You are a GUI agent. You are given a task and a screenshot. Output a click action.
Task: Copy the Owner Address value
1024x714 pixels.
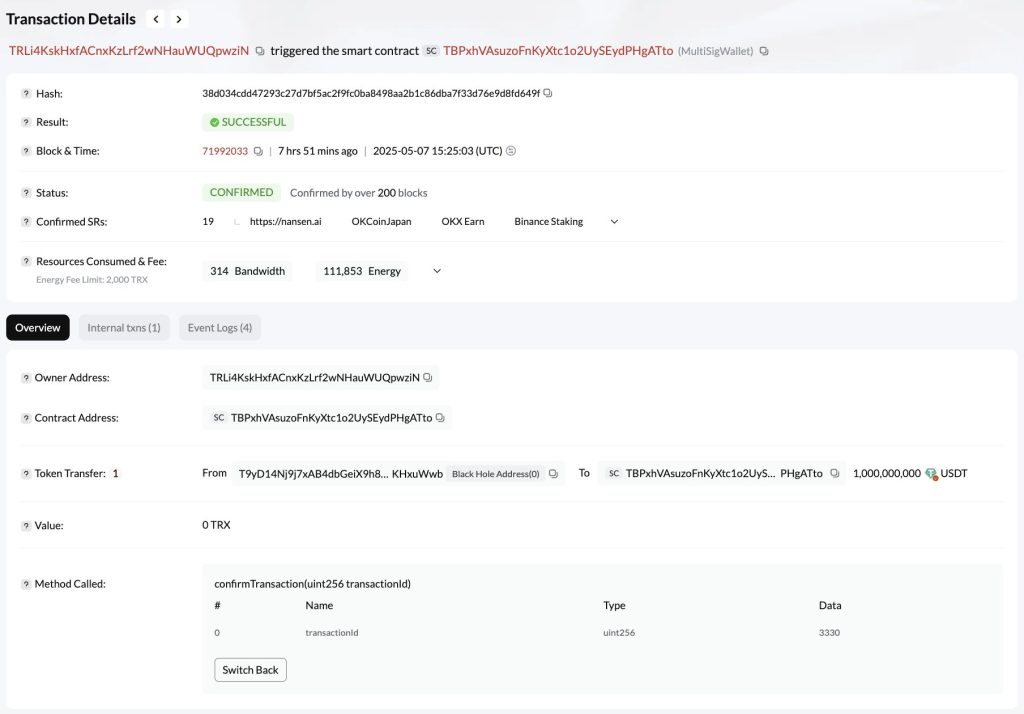[428, 378]
